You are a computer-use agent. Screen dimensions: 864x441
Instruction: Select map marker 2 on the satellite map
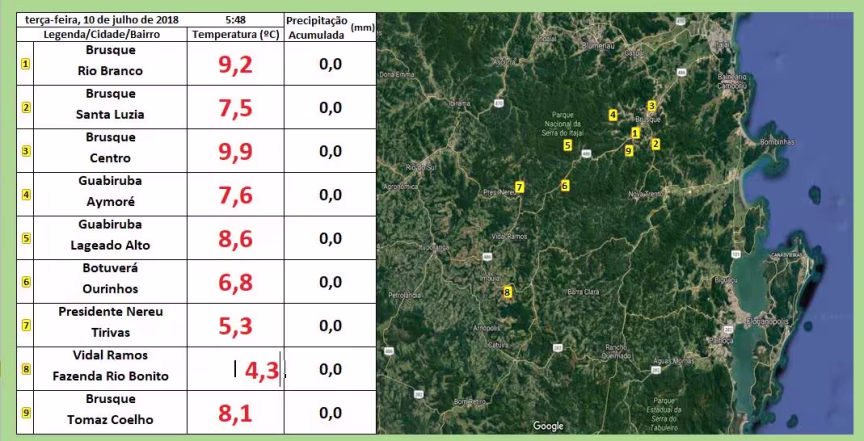[x=655, y=143]
